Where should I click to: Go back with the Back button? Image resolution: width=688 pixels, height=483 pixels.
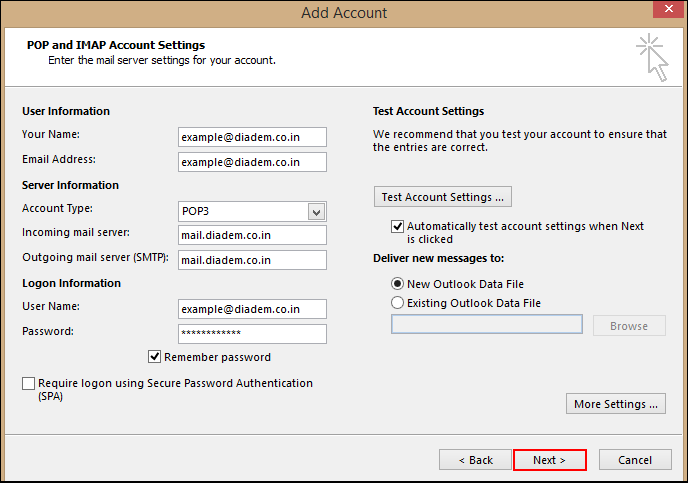(475, 460)
